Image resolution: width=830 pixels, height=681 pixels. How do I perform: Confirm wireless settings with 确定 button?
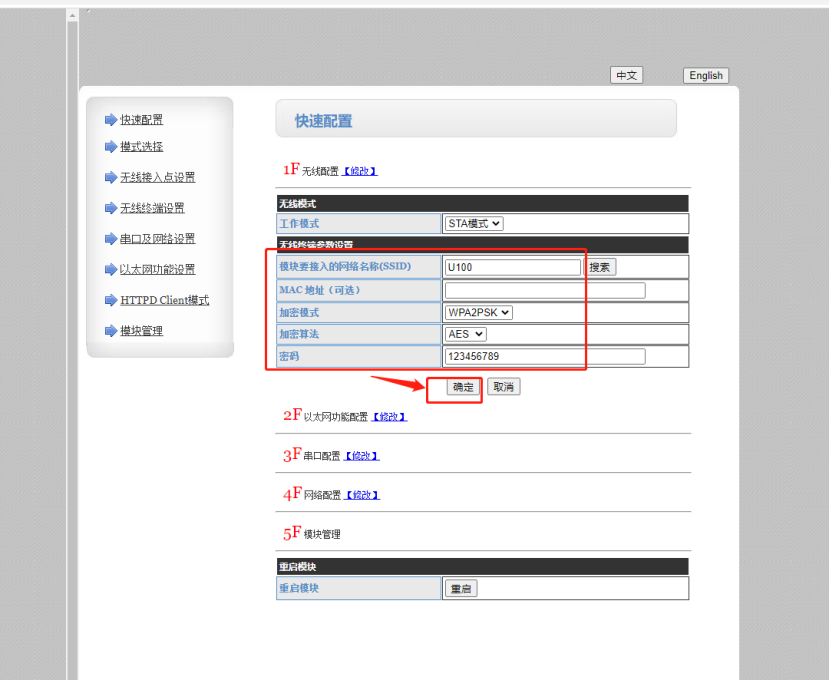[x=463, y=387]
